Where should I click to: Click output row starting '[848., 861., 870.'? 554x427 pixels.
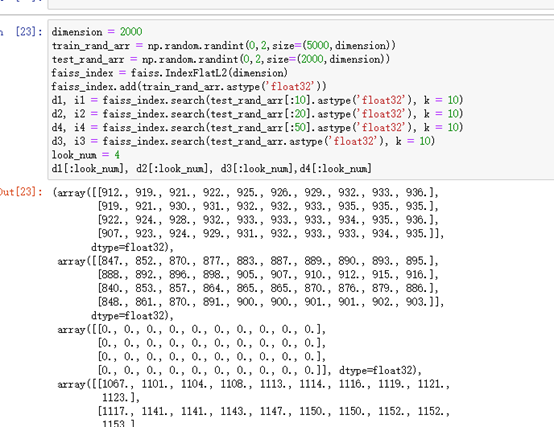click(x=271, y=302)
